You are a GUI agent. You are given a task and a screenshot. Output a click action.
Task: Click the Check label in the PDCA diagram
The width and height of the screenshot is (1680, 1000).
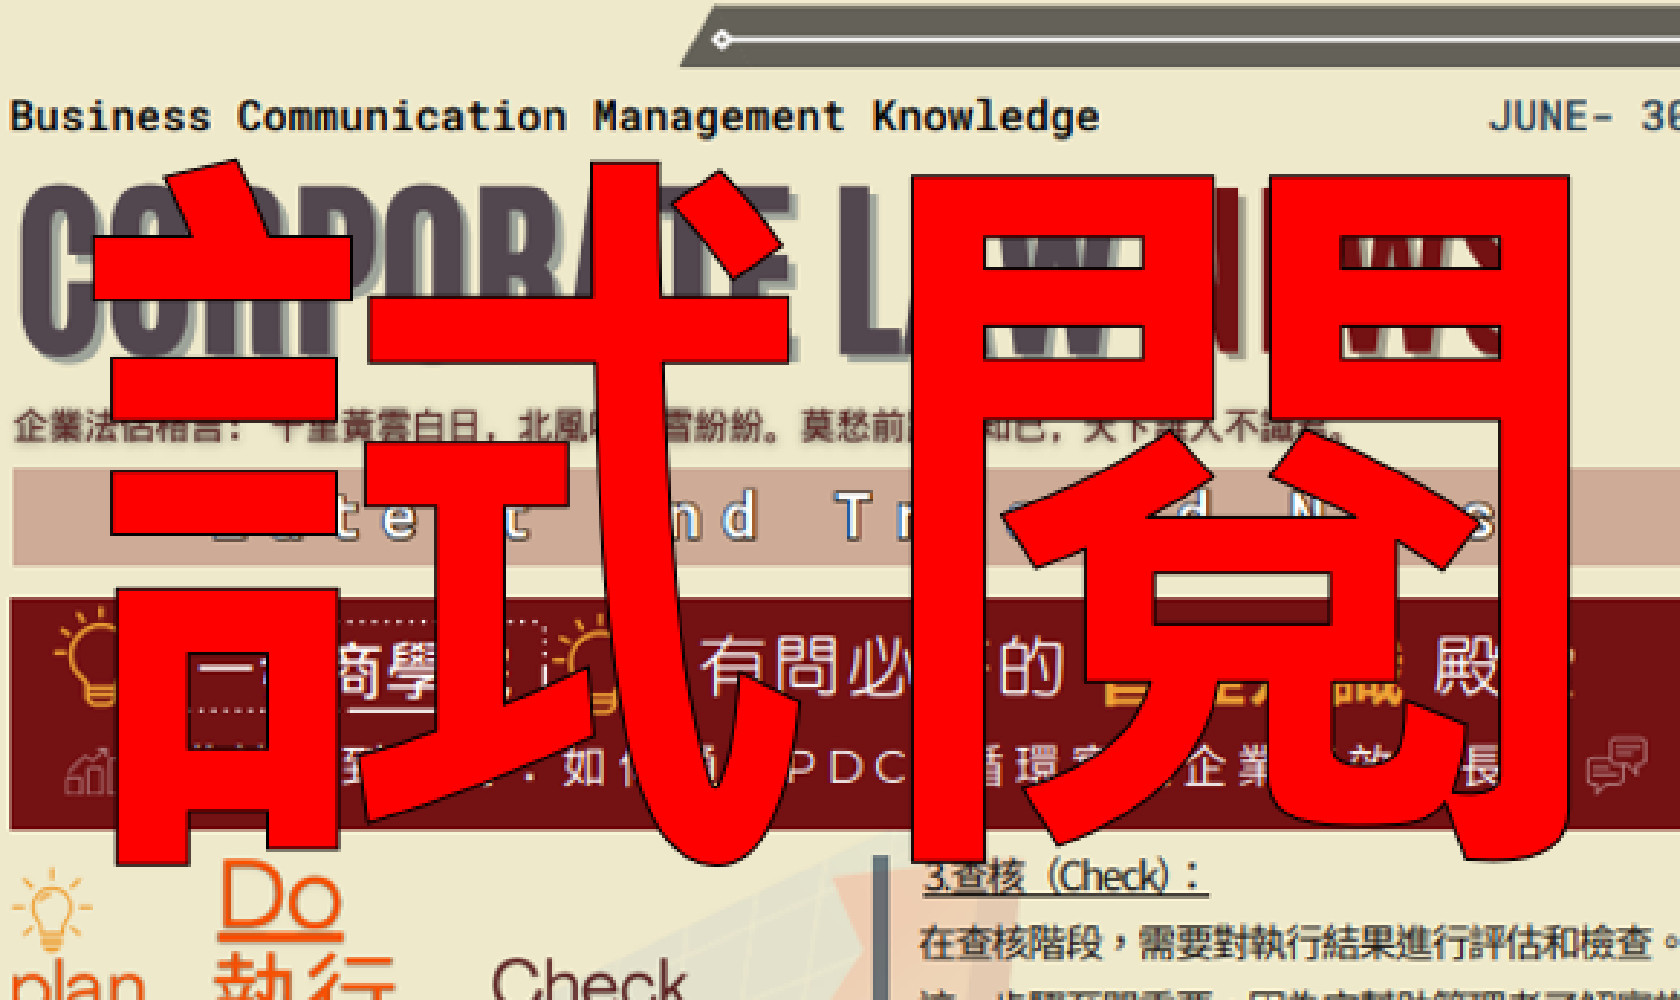[588, 978]
